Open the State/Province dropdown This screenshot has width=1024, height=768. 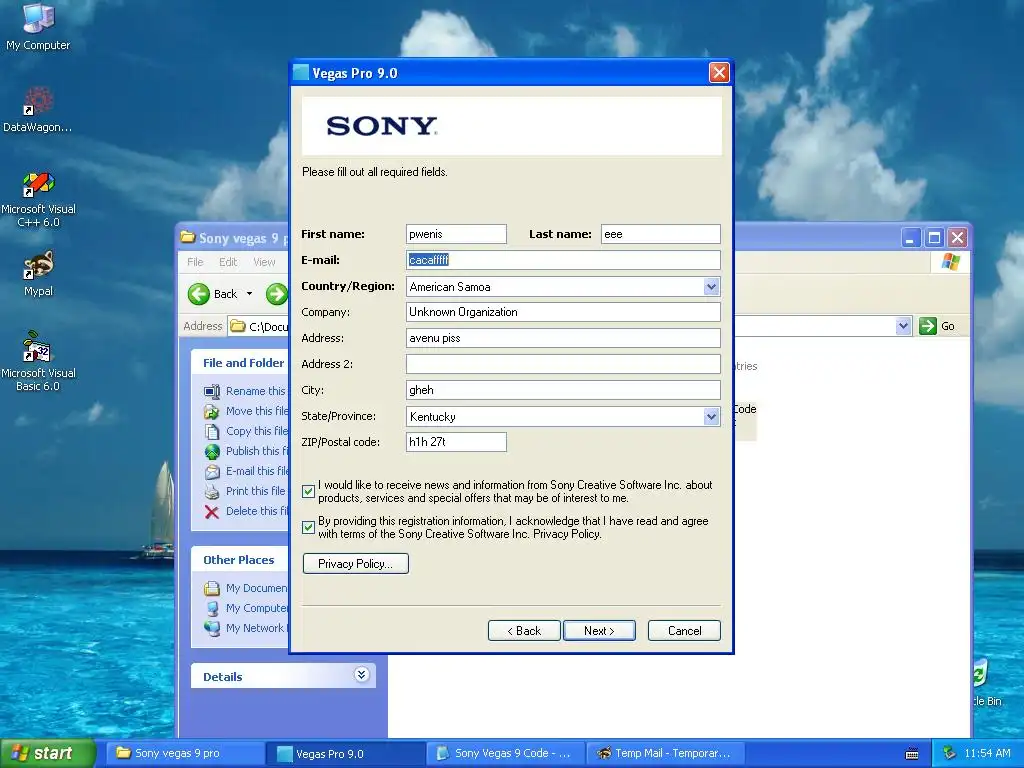[x=711, y=416]
